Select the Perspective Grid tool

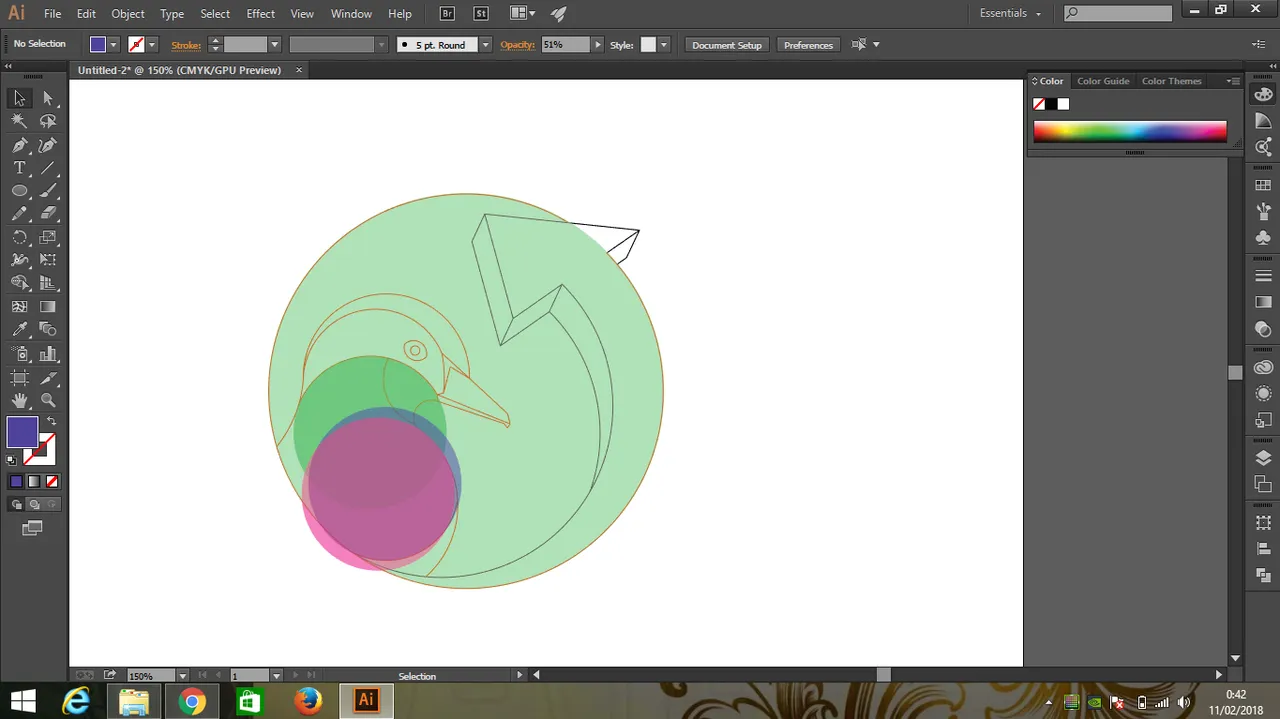click(48, 283)
